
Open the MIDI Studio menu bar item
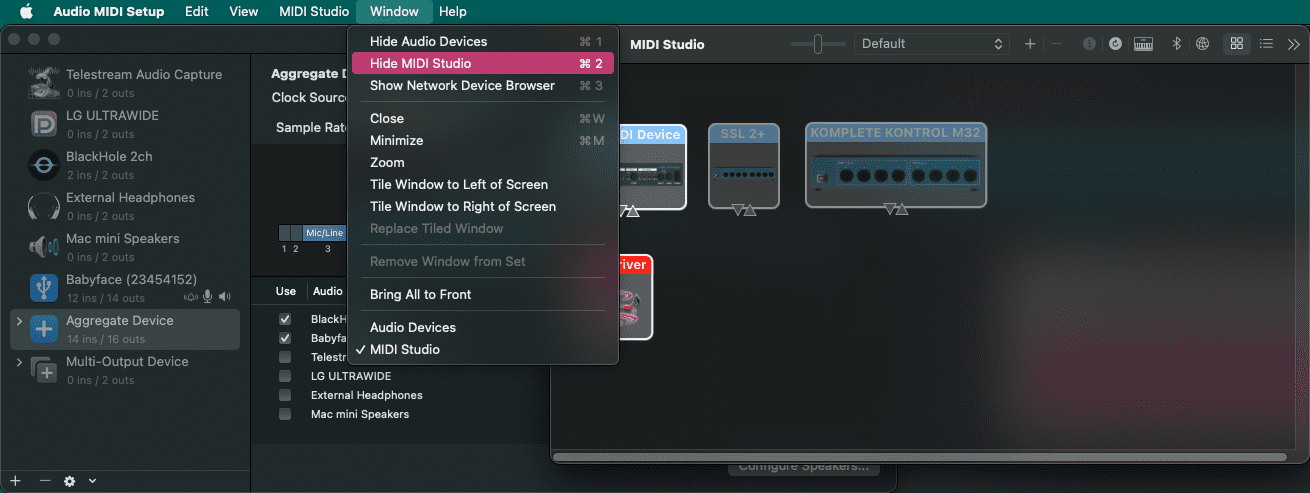click(312, 12)
